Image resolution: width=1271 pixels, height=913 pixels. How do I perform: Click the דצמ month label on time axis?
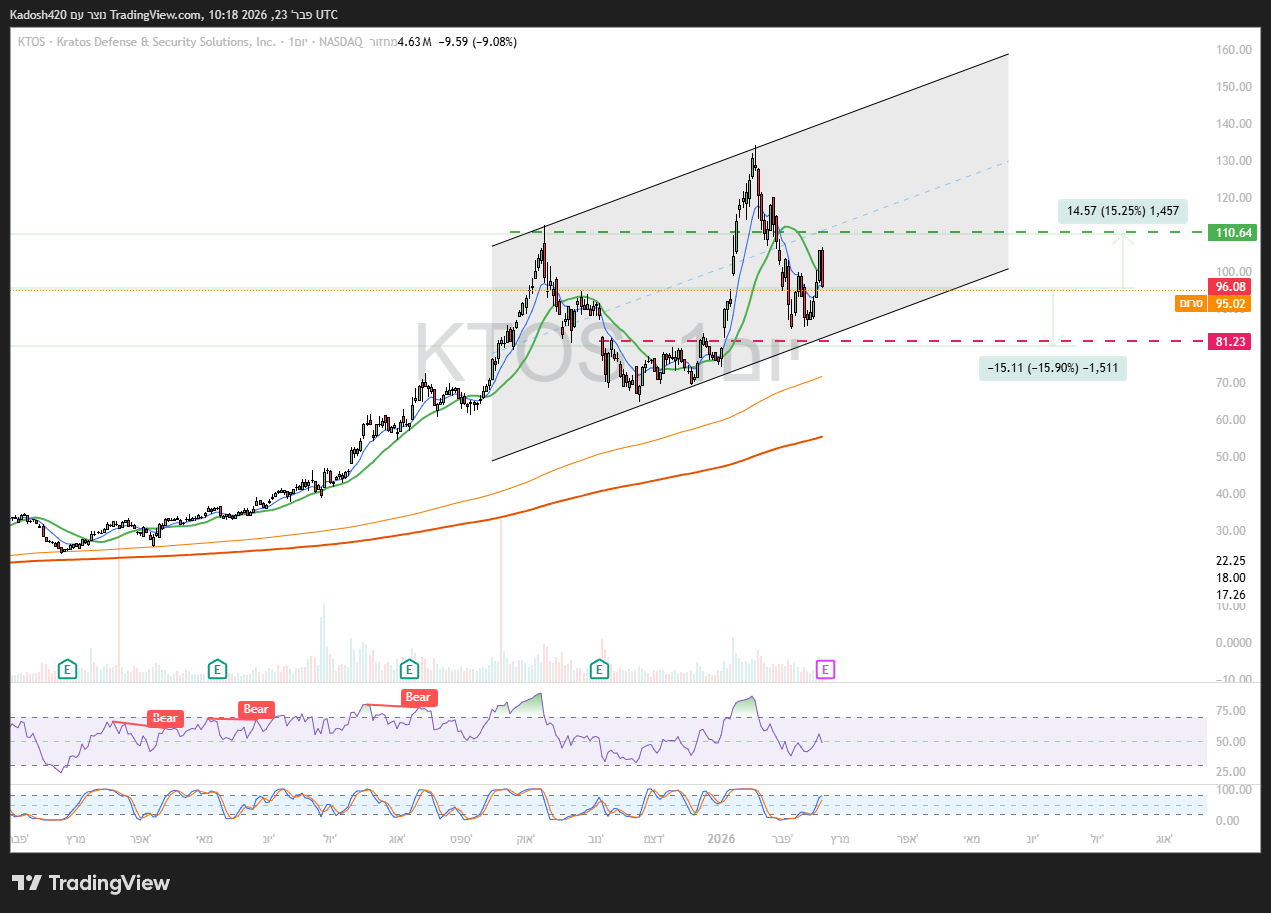click(653, 839)
